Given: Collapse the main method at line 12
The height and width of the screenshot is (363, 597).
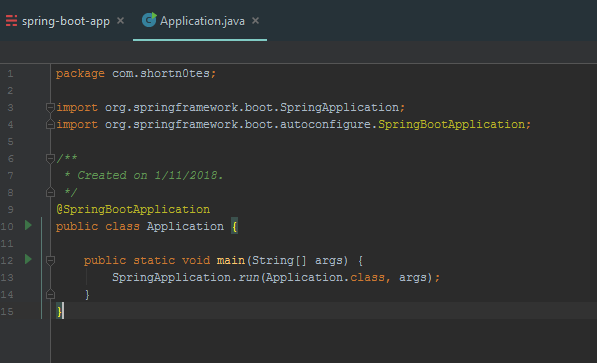Looking at the screenshot, I should (x=50, y=261).
